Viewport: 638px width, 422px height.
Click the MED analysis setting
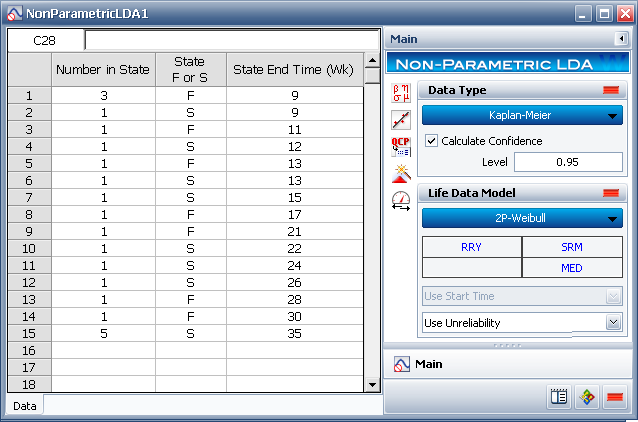pos(572,267)
